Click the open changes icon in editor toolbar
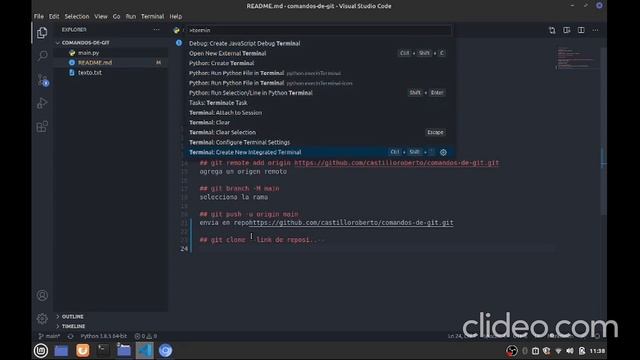Viewport: 640px width, 360px height. pos(552,30)
